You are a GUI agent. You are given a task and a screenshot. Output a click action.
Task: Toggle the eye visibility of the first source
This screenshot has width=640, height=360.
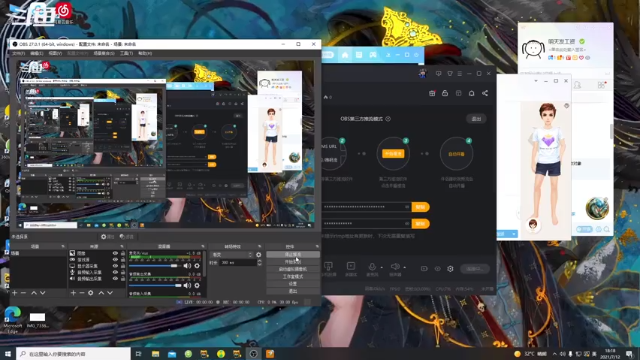click(115, 253)
